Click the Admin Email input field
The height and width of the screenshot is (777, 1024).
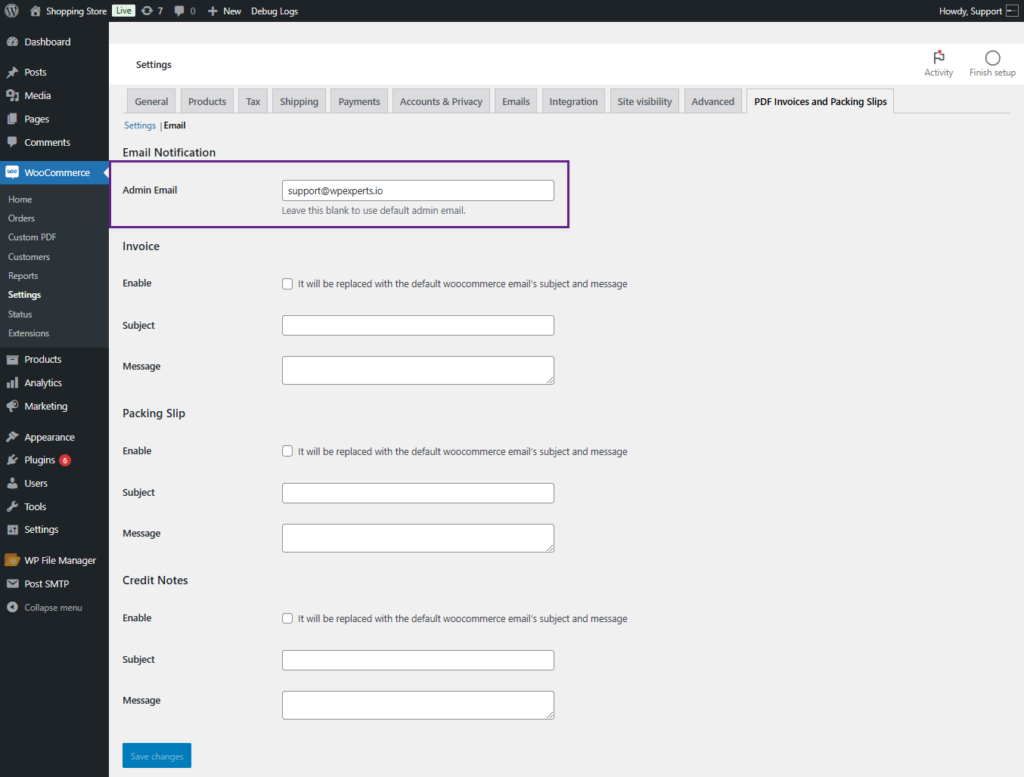[418, 191]
